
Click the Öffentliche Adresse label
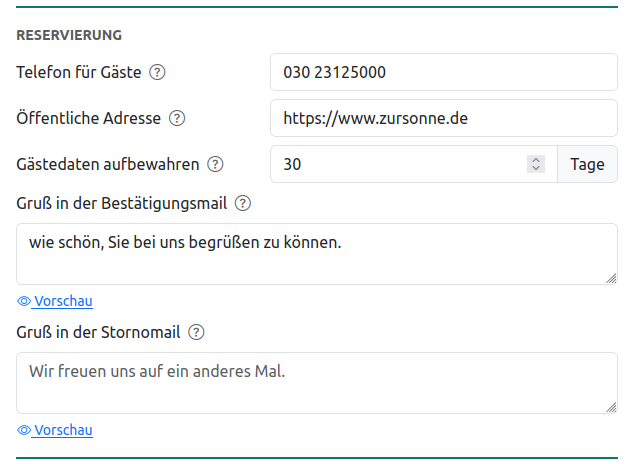click(89, 118)
